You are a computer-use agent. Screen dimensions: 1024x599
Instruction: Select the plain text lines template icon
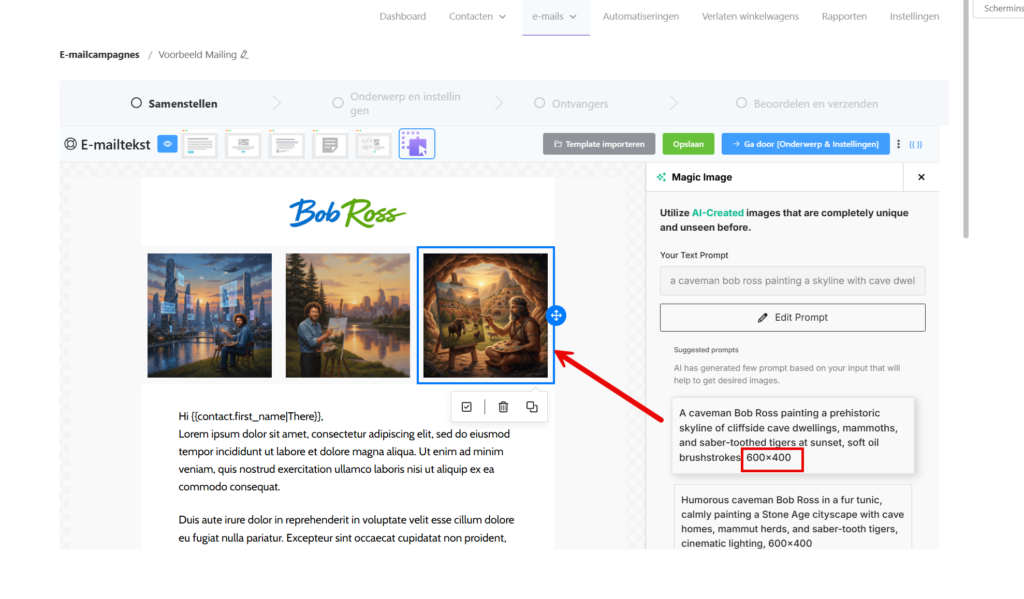click(200, 144)
